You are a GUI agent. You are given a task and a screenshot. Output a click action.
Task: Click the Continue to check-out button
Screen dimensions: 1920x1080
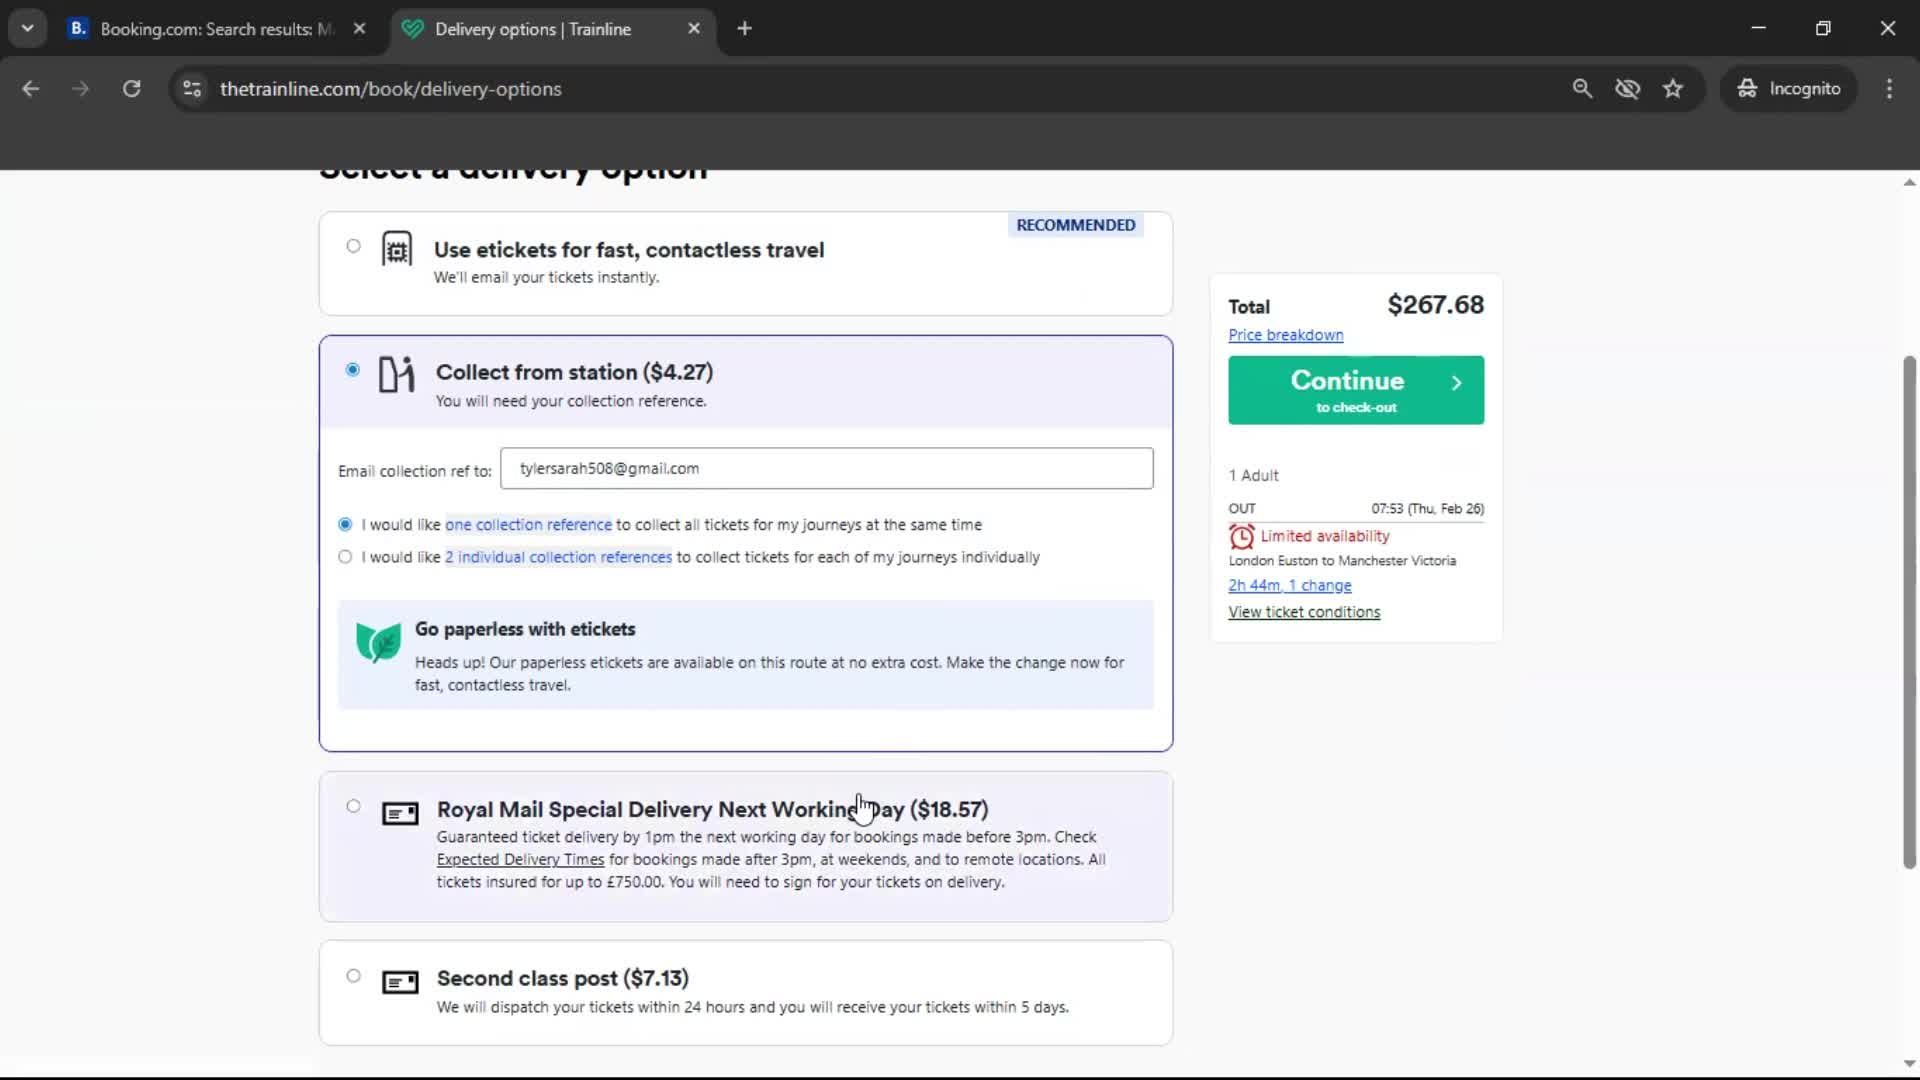(1355, 390)
